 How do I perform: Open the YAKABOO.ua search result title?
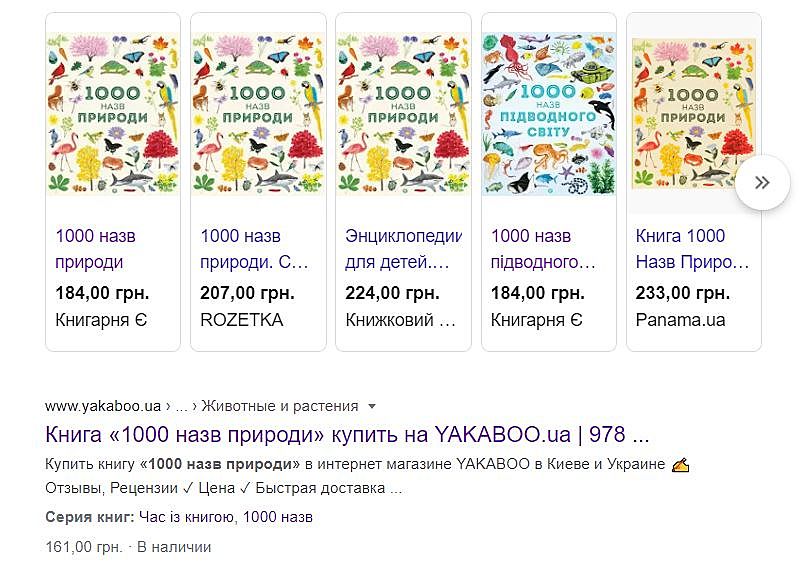click(x=348, y=435)
